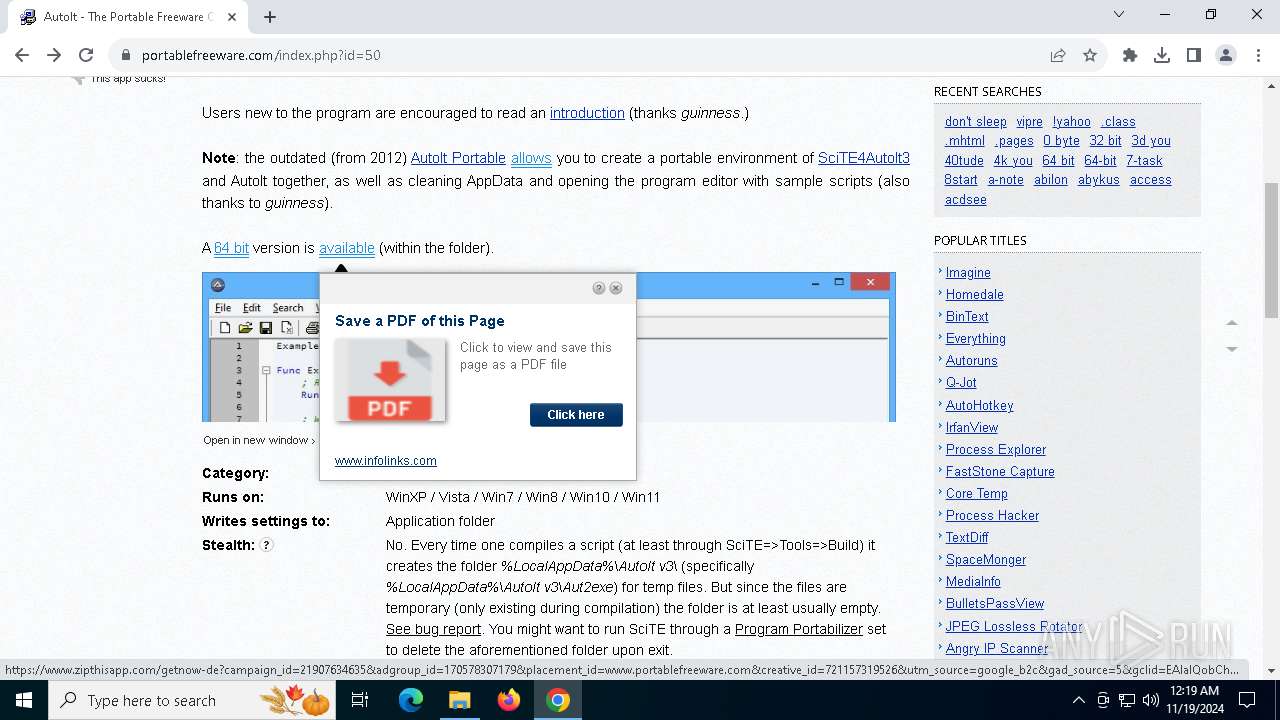The image size is (1280, 720).
Task: Select recent search 'vipre'
Action: click(x=1030, y=122)
